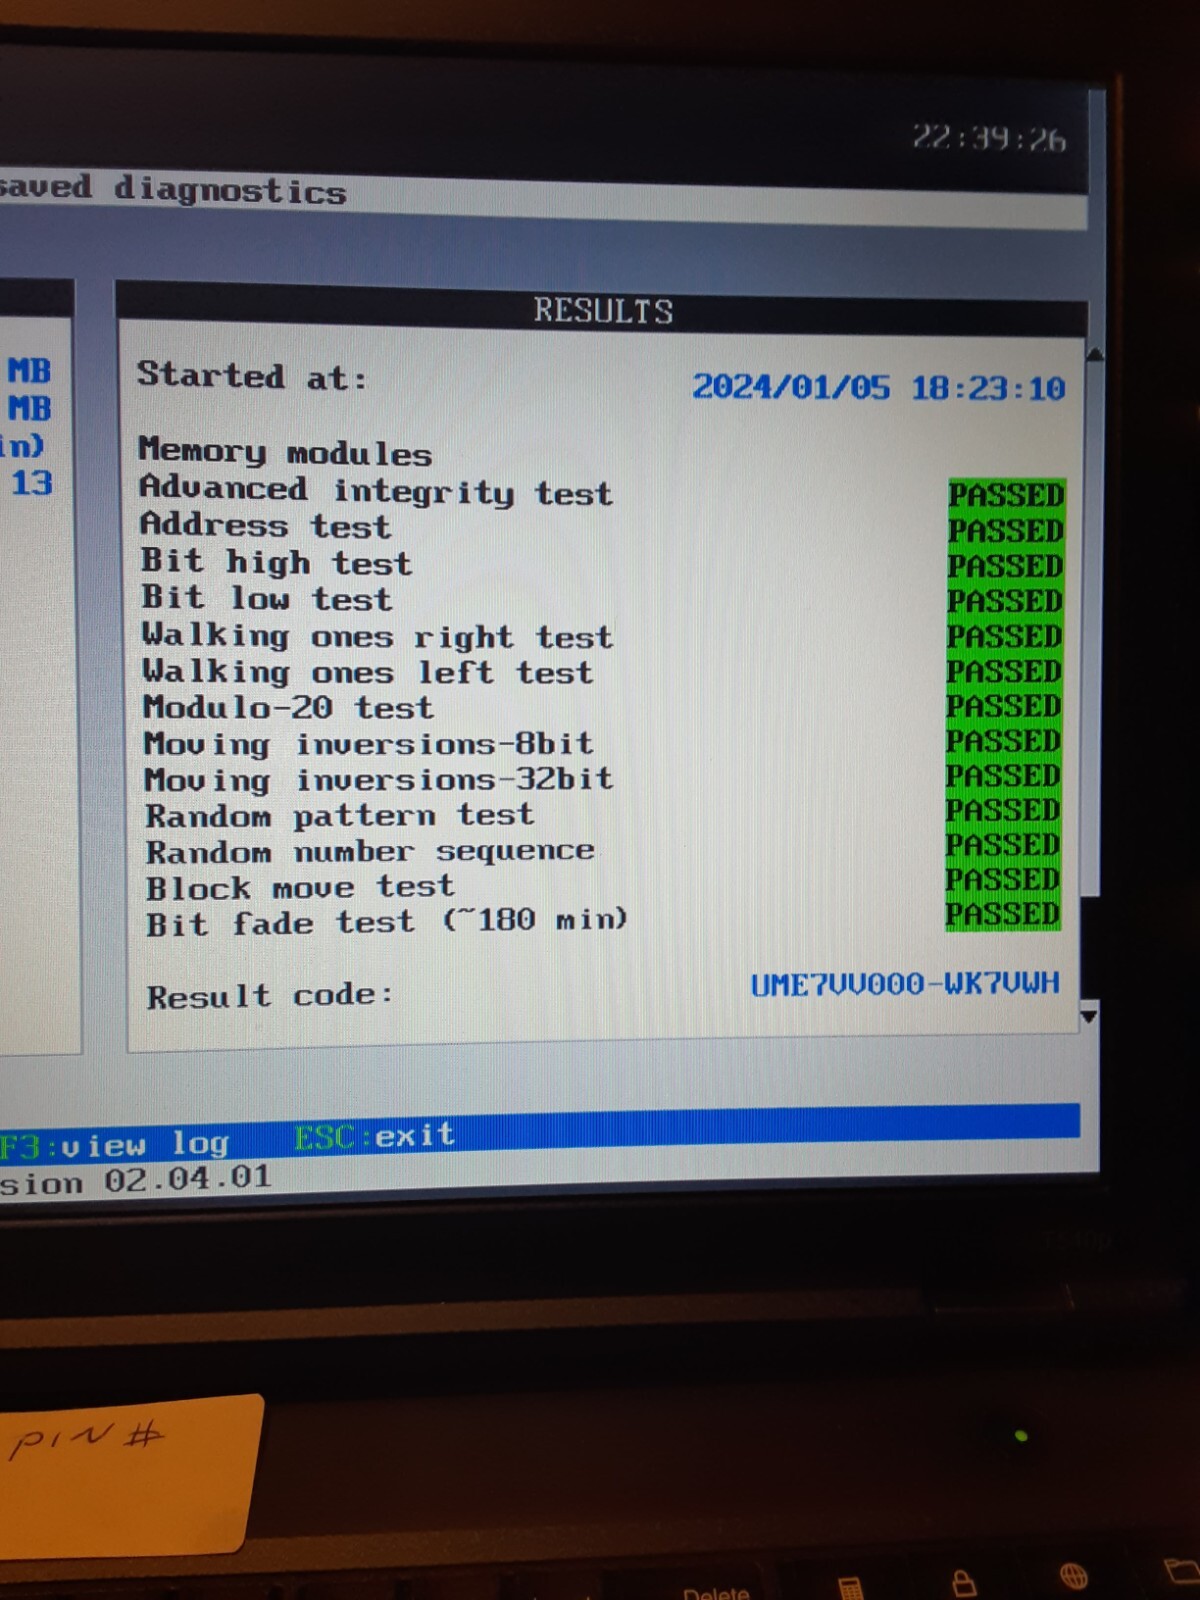
Task: Click the 'saved diagnostics' header text
Action: coord(172,188)
